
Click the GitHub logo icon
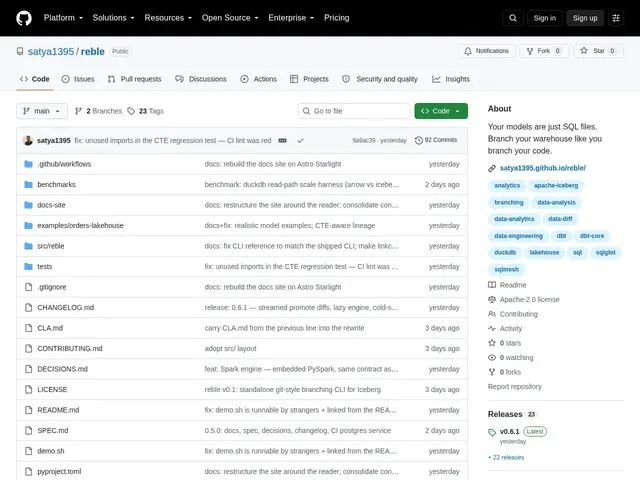24,18
